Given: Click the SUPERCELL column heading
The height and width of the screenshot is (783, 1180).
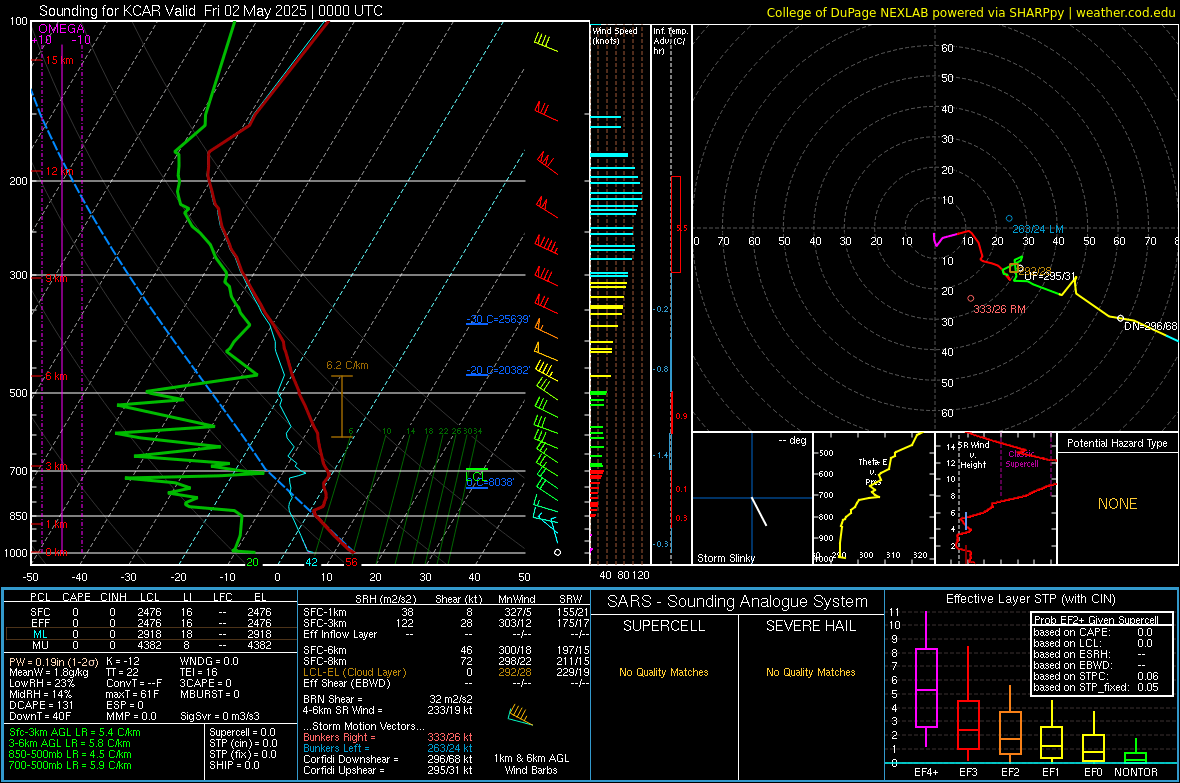Looking at the screenshot, I should tap(664, 626).
